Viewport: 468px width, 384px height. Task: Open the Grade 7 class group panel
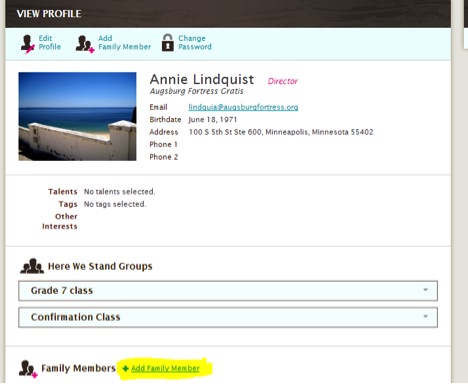point(228,291)
